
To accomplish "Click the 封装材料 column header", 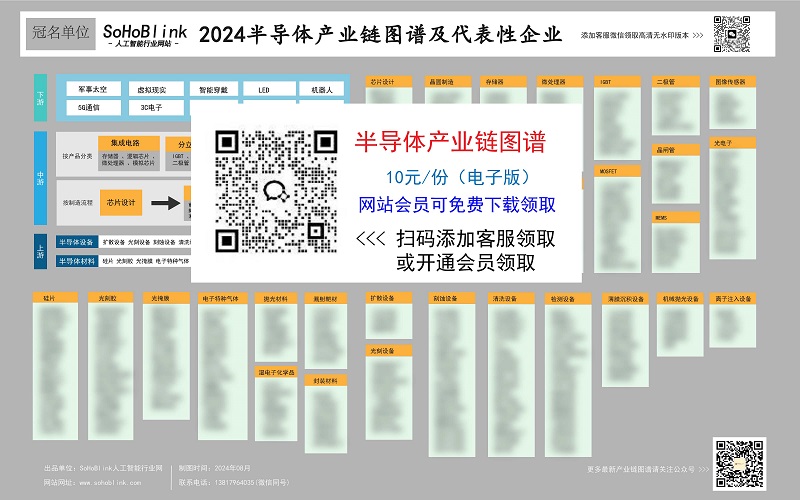I will tap(326, 380).
